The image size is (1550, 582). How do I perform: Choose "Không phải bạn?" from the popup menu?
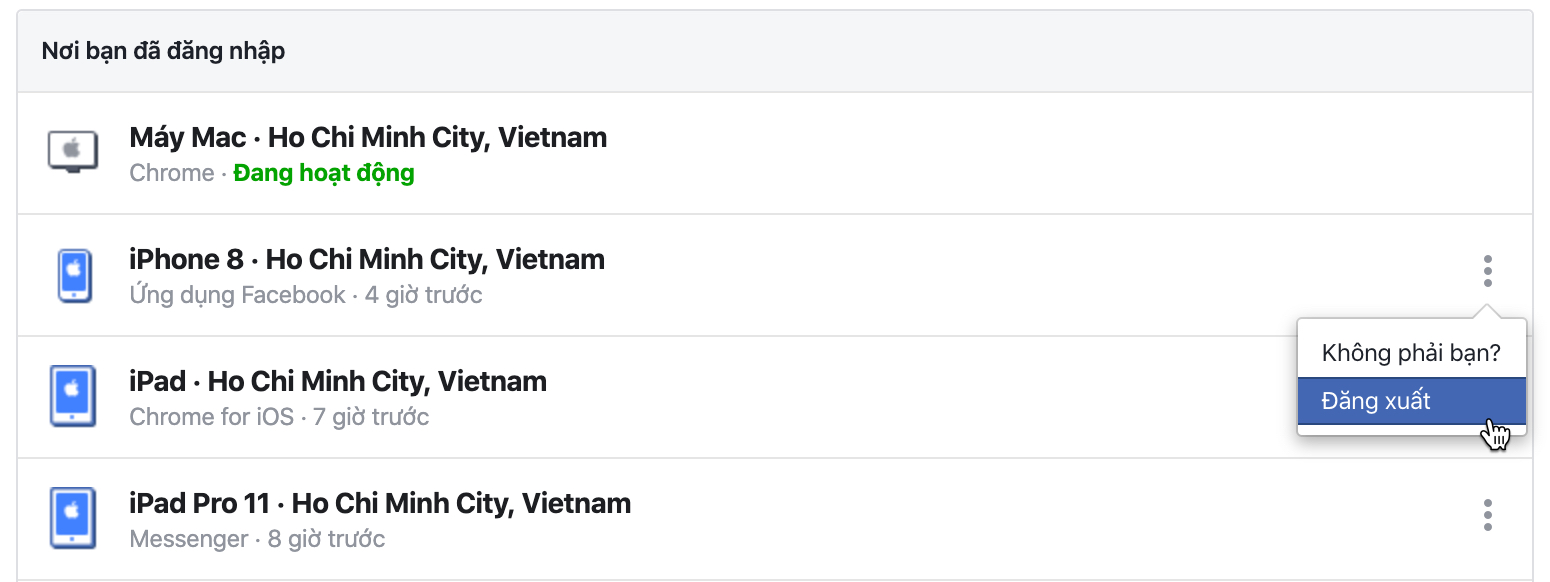pos(1411,353)
